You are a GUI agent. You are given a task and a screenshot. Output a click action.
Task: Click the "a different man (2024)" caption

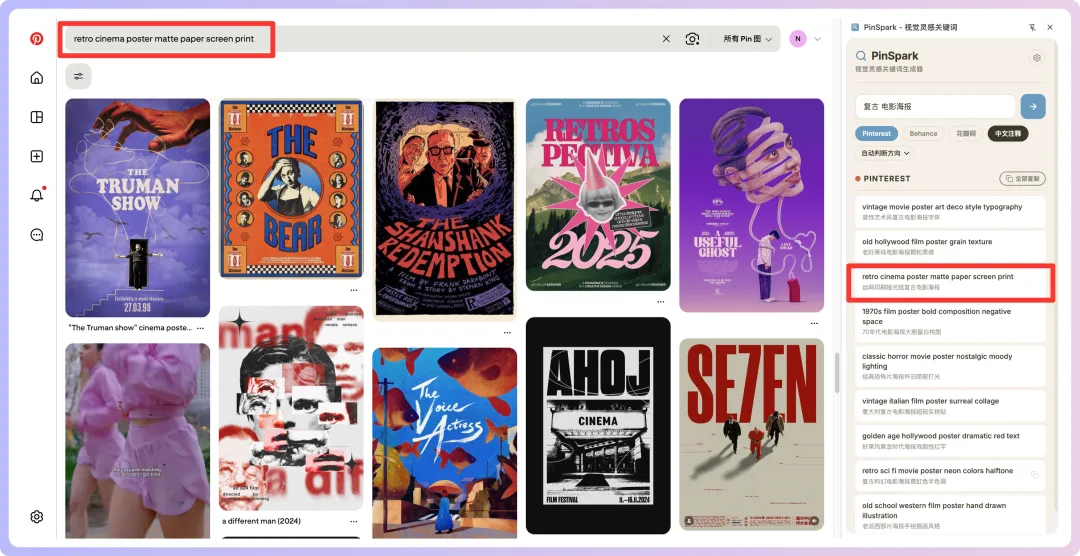[x=261, y=522]
